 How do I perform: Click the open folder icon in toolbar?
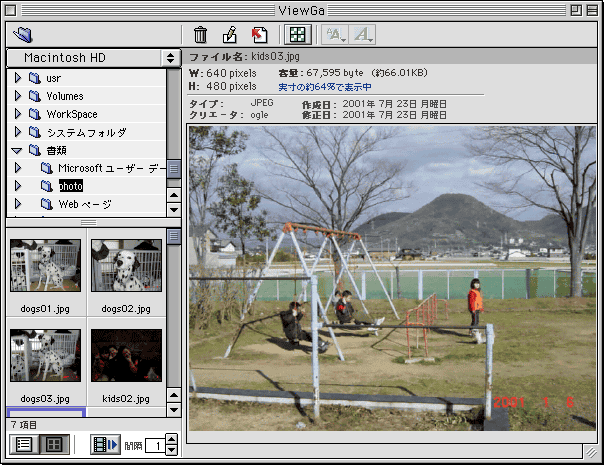(23, 35)
